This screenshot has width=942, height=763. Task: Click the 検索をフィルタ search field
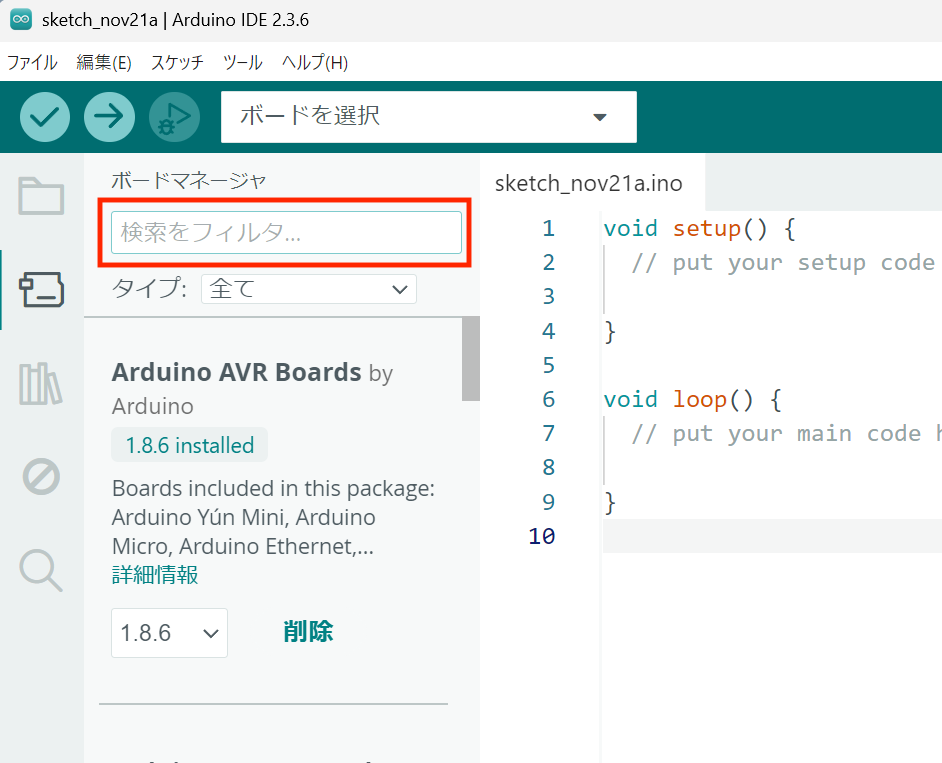[x=286, y=233]
